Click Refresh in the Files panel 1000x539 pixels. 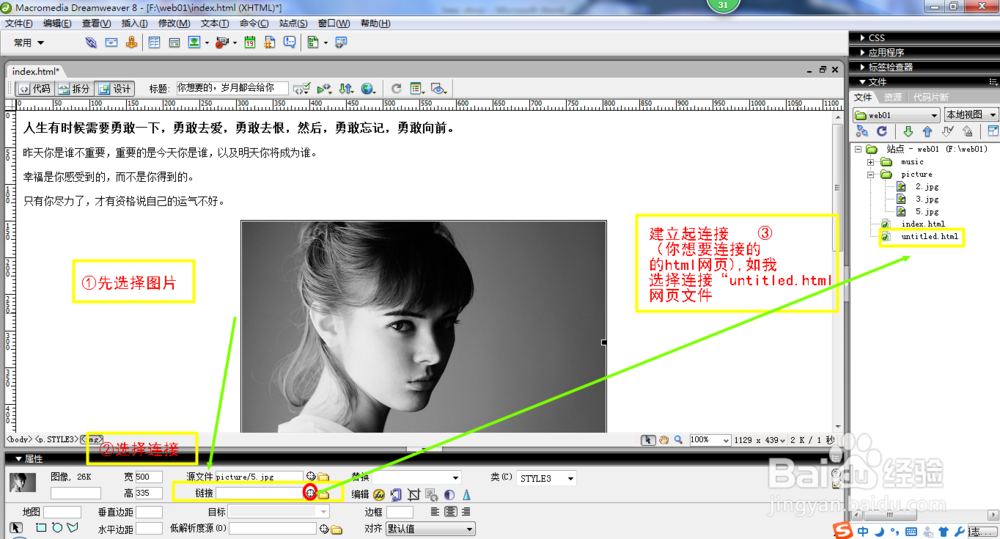[x=881, y=131]
